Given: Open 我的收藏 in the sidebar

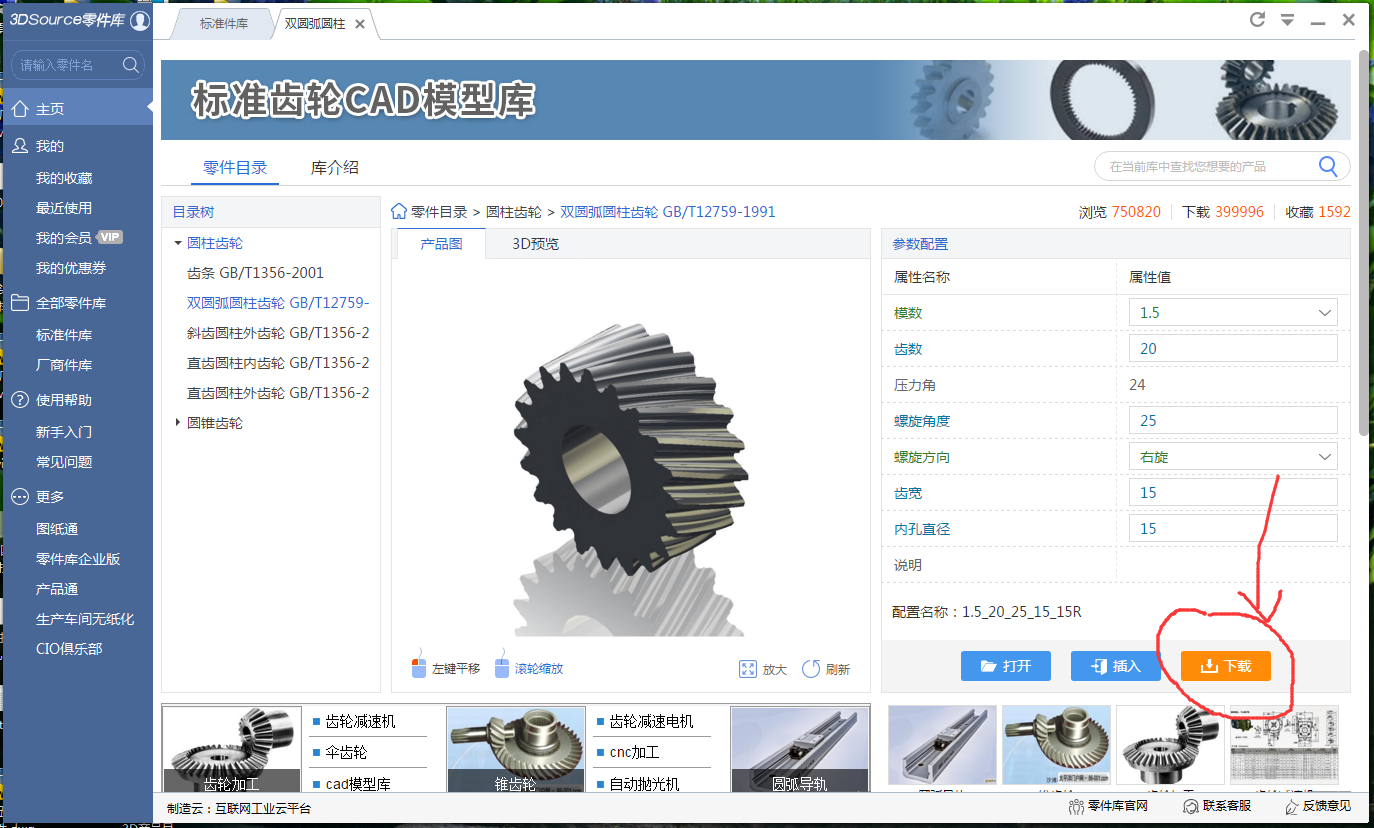Looking at the screenshot, I should (64, 178).
